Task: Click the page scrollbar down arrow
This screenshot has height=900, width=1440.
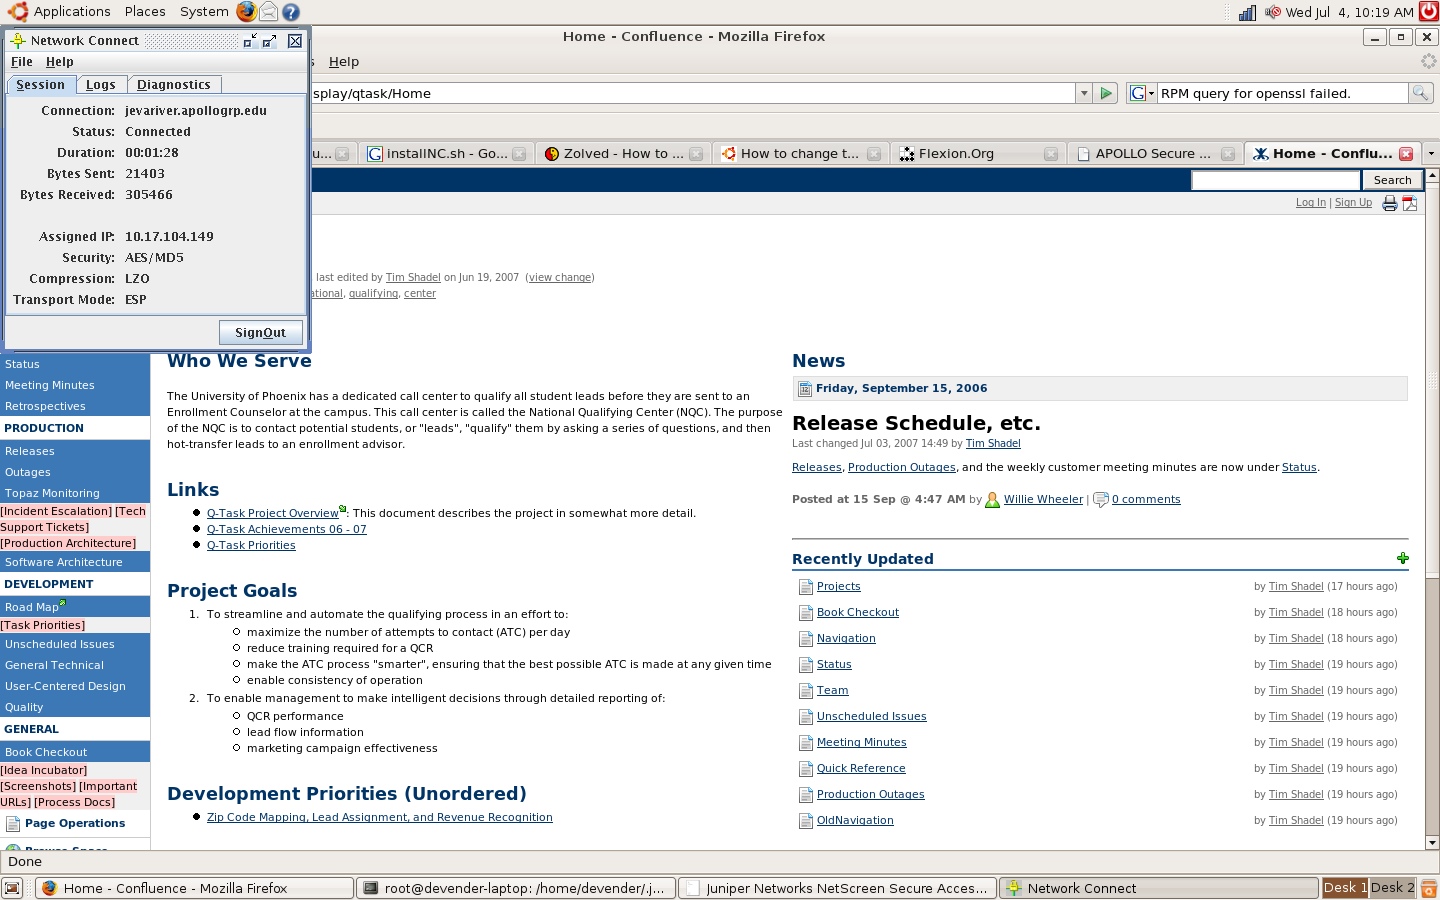Action: click(x=1432, y=842)
